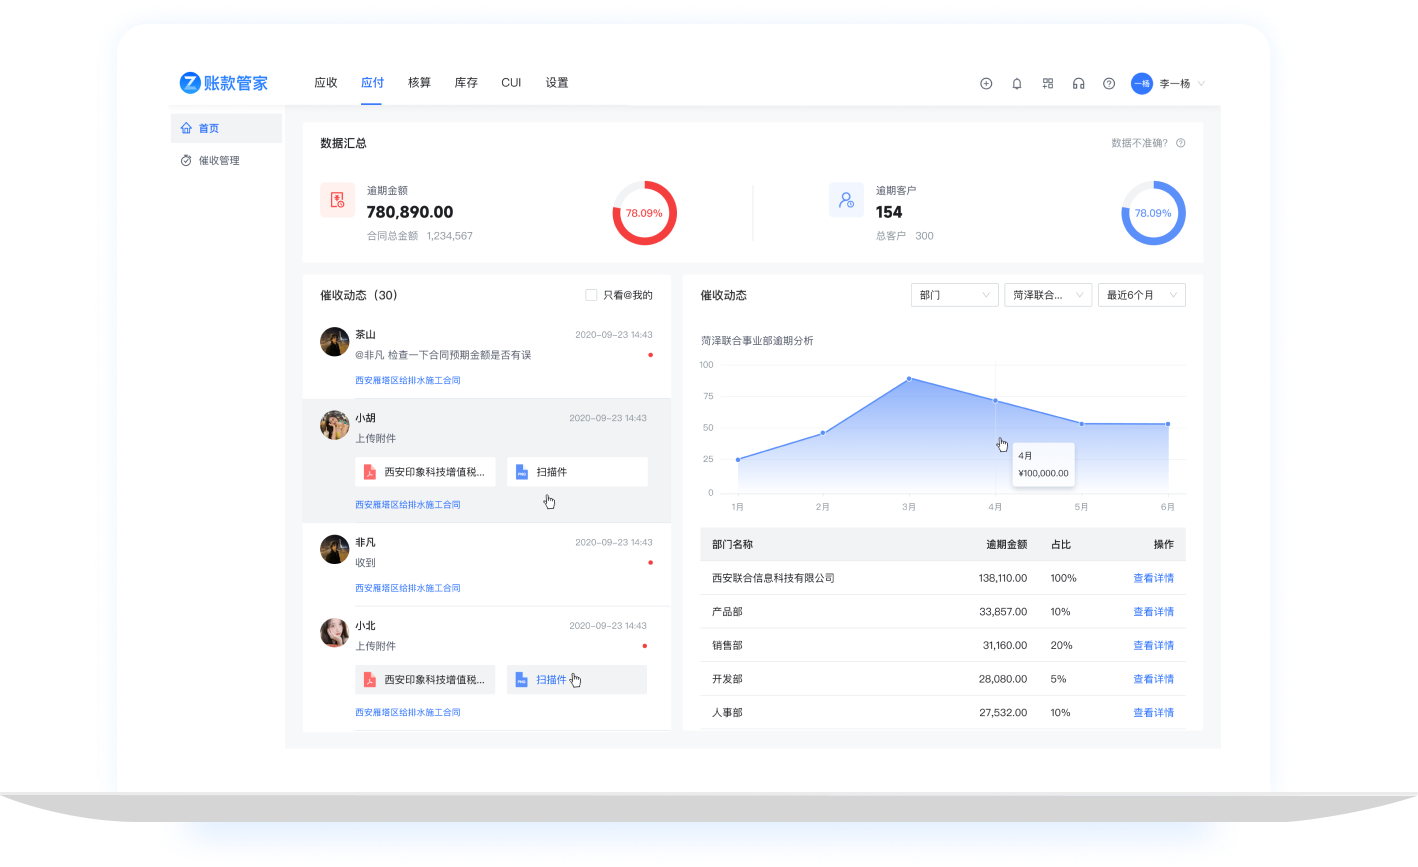Screen dimensions: 1418x867
Task: Expand the 部门 dropdown
Action: (x=954, y=295)
